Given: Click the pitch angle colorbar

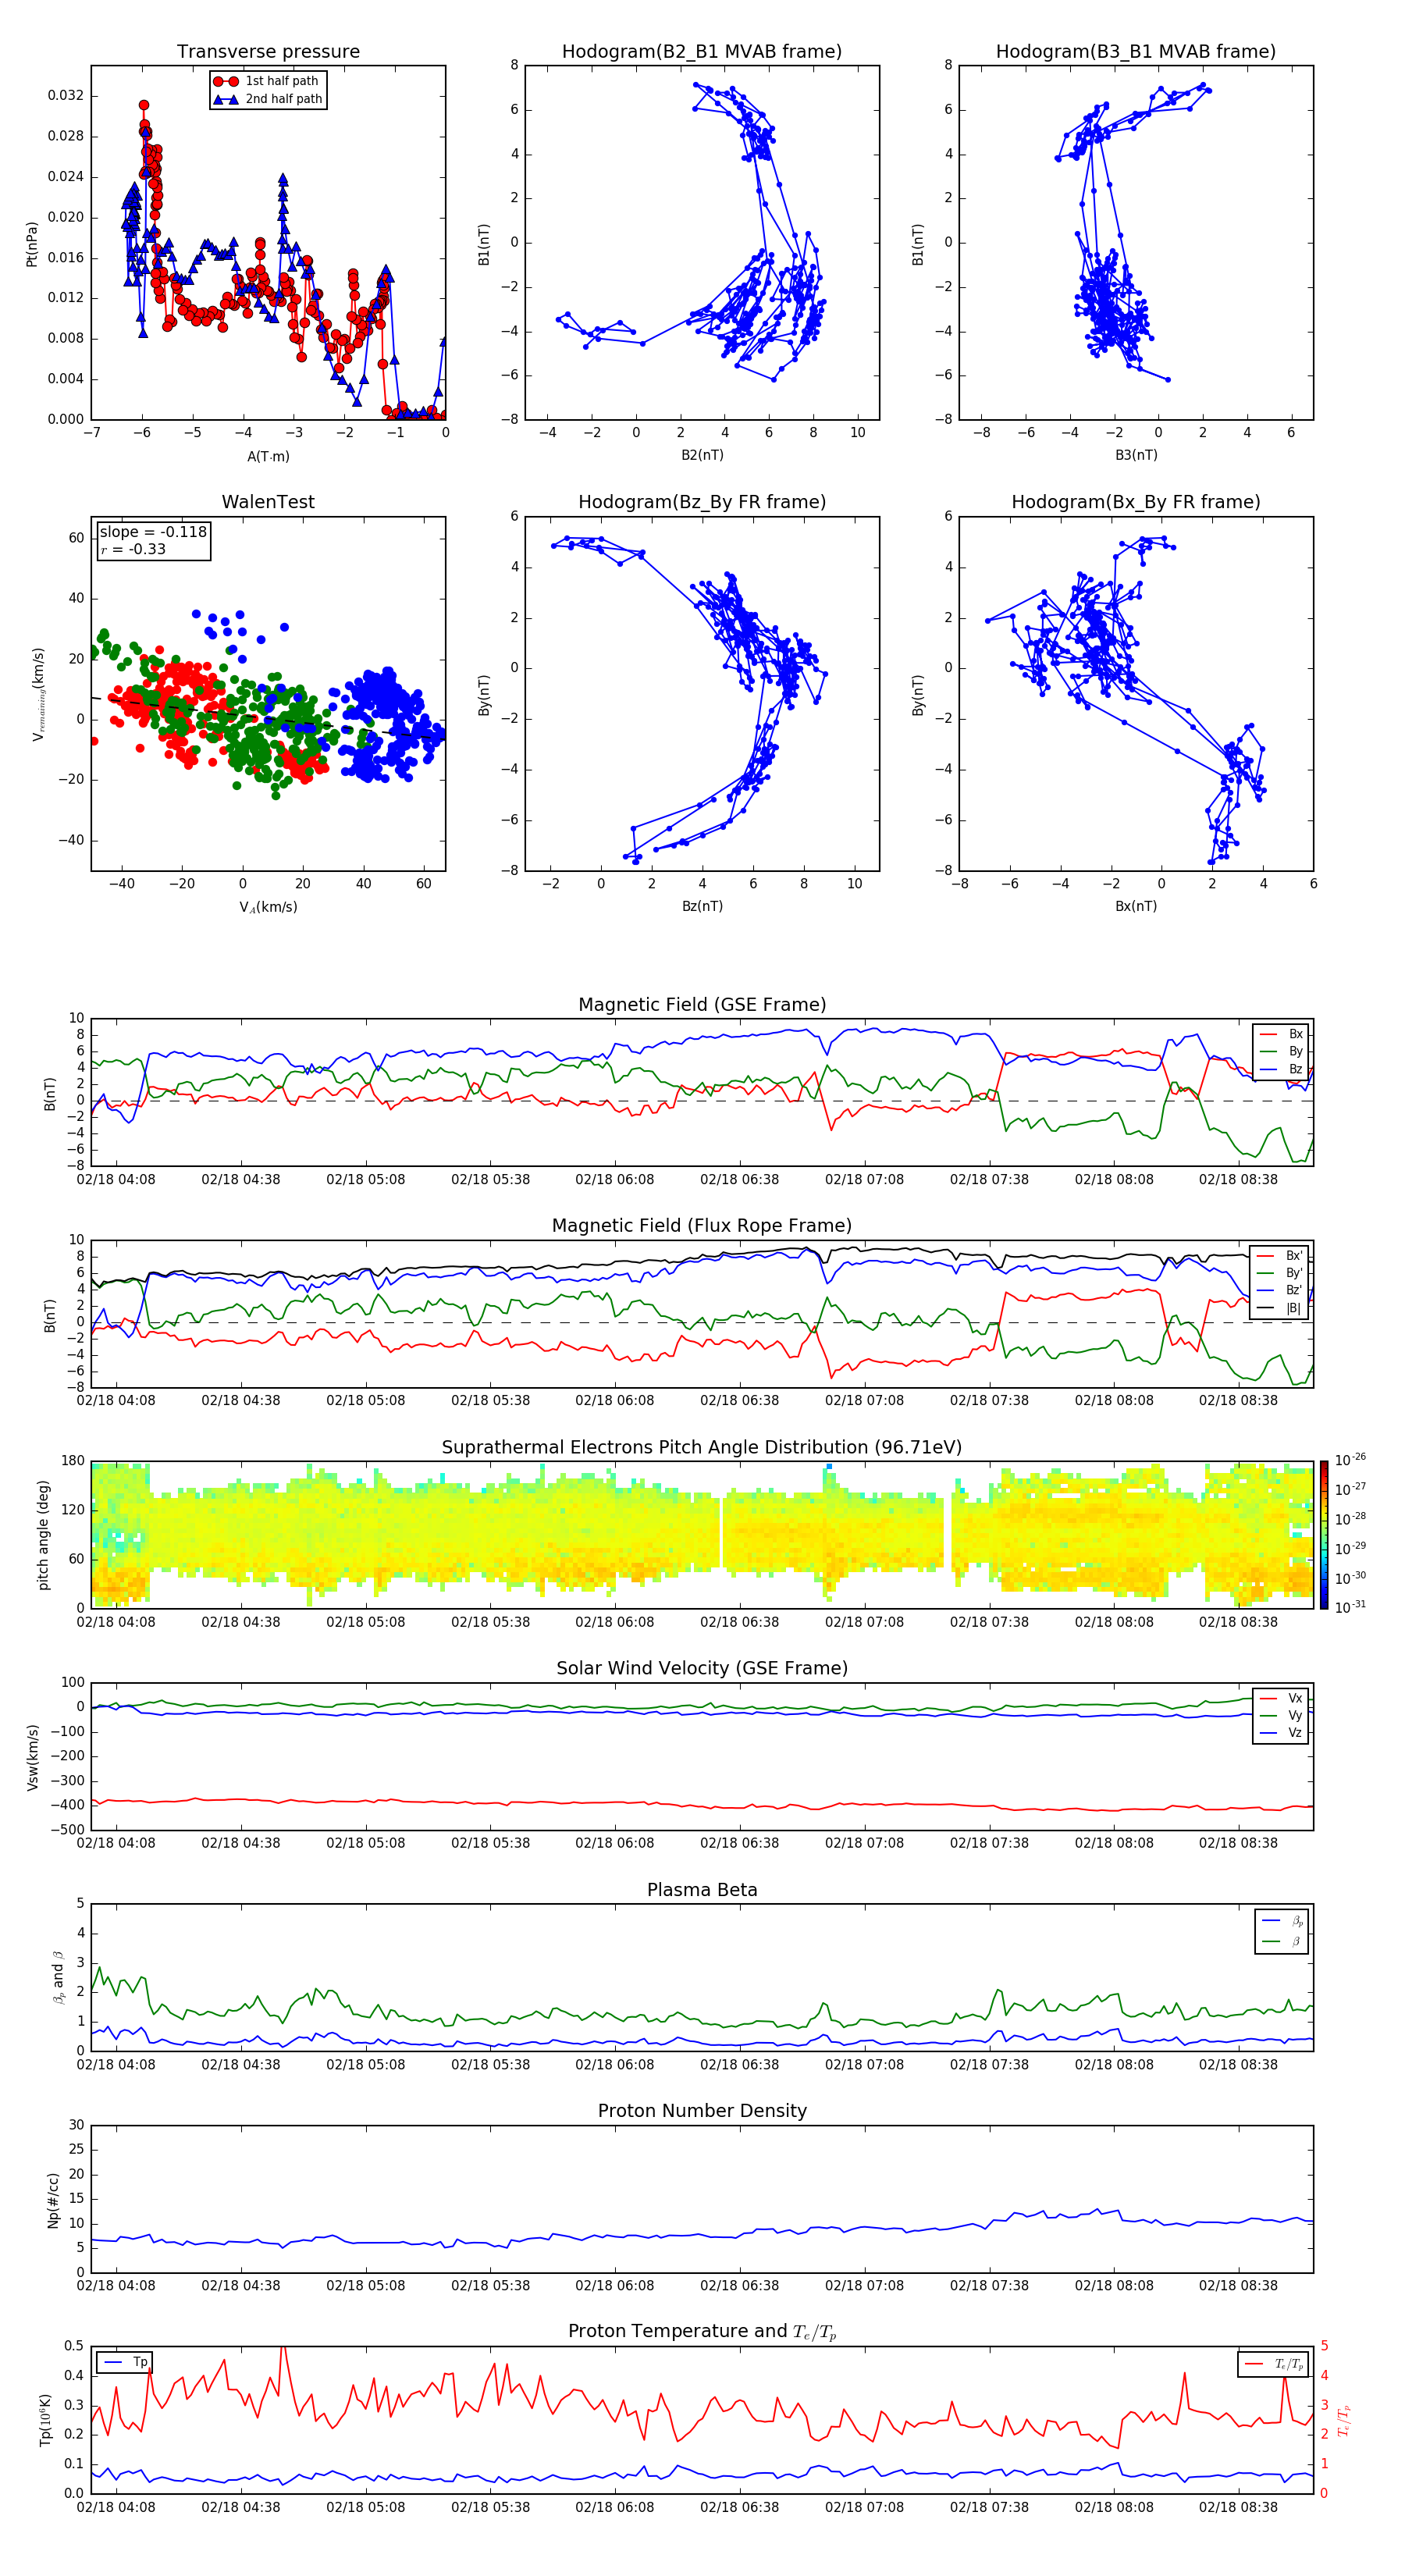Looking at the screenshot, I should tap(1324, 1536).
